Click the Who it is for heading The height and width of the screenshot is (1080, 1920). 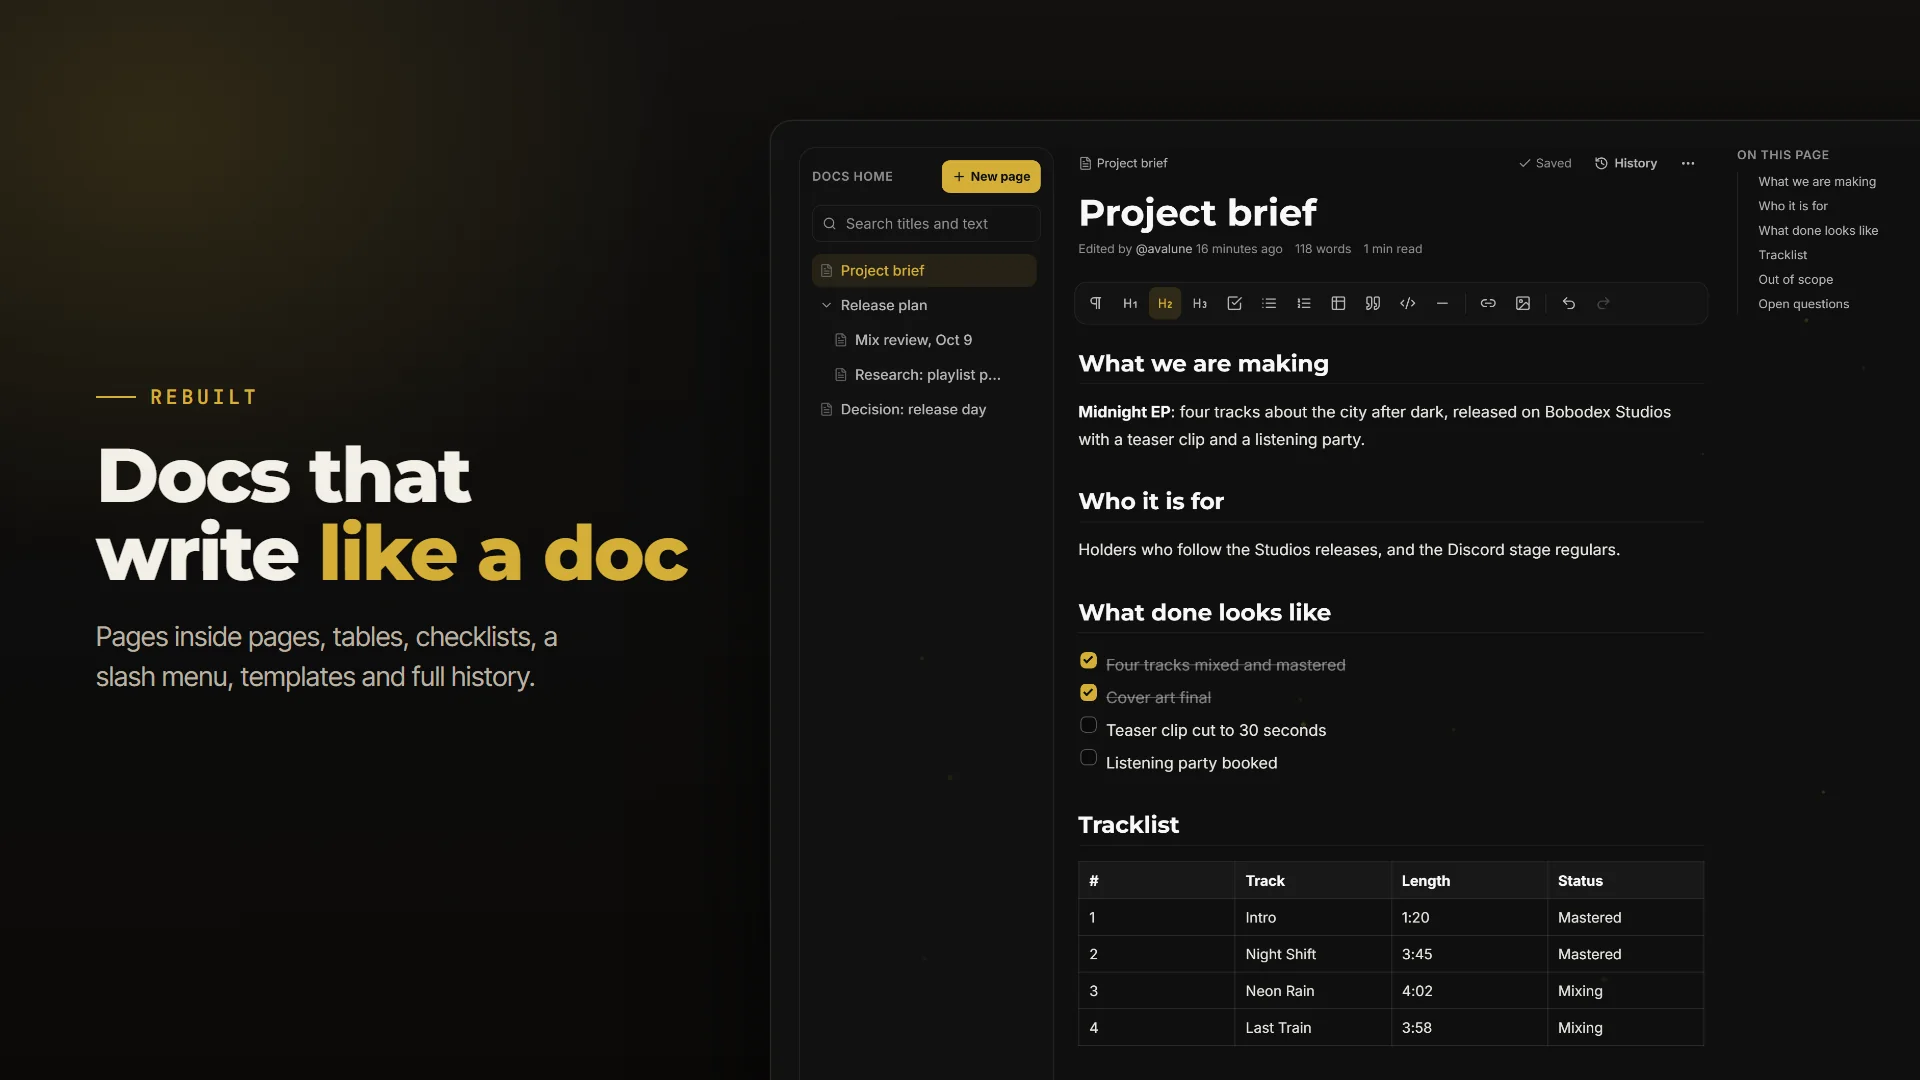[x=1151, y=502]
